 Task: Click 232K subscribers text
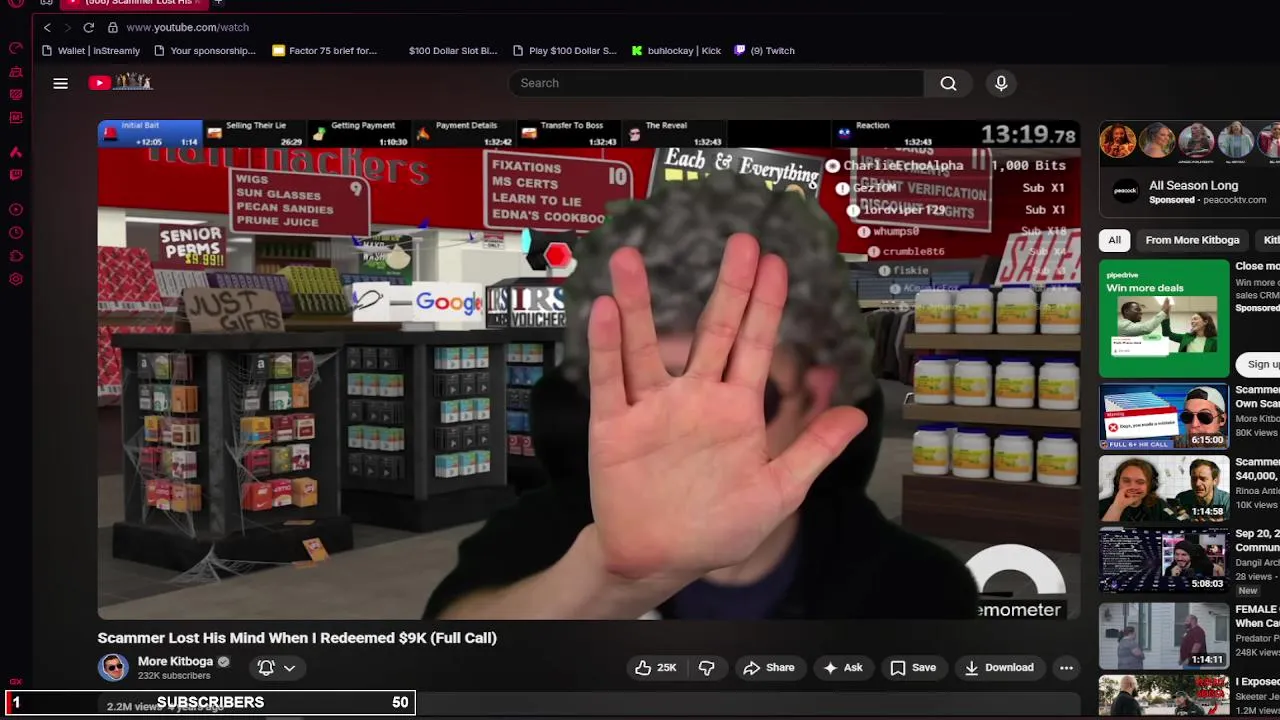pyautogui.click(x=174, y=676)
